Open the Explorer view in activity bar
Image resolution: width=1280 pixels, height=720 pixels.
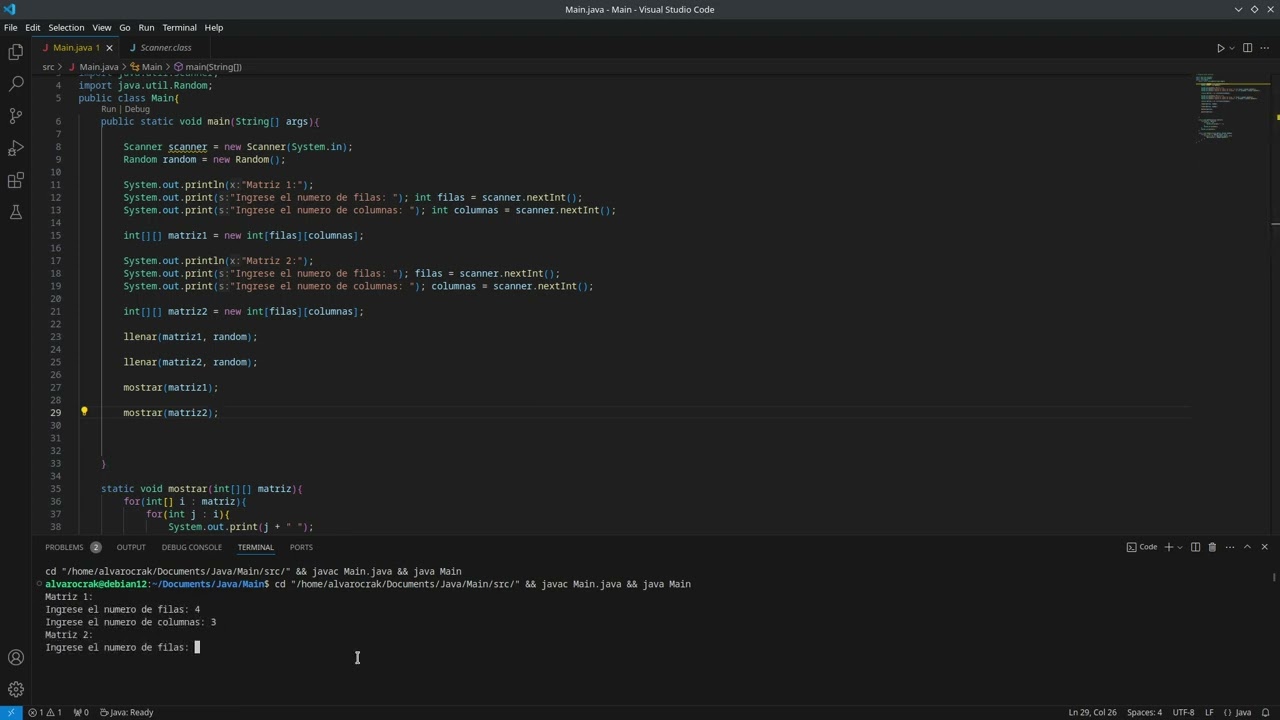pyautogui.click(x=16, y=52)
